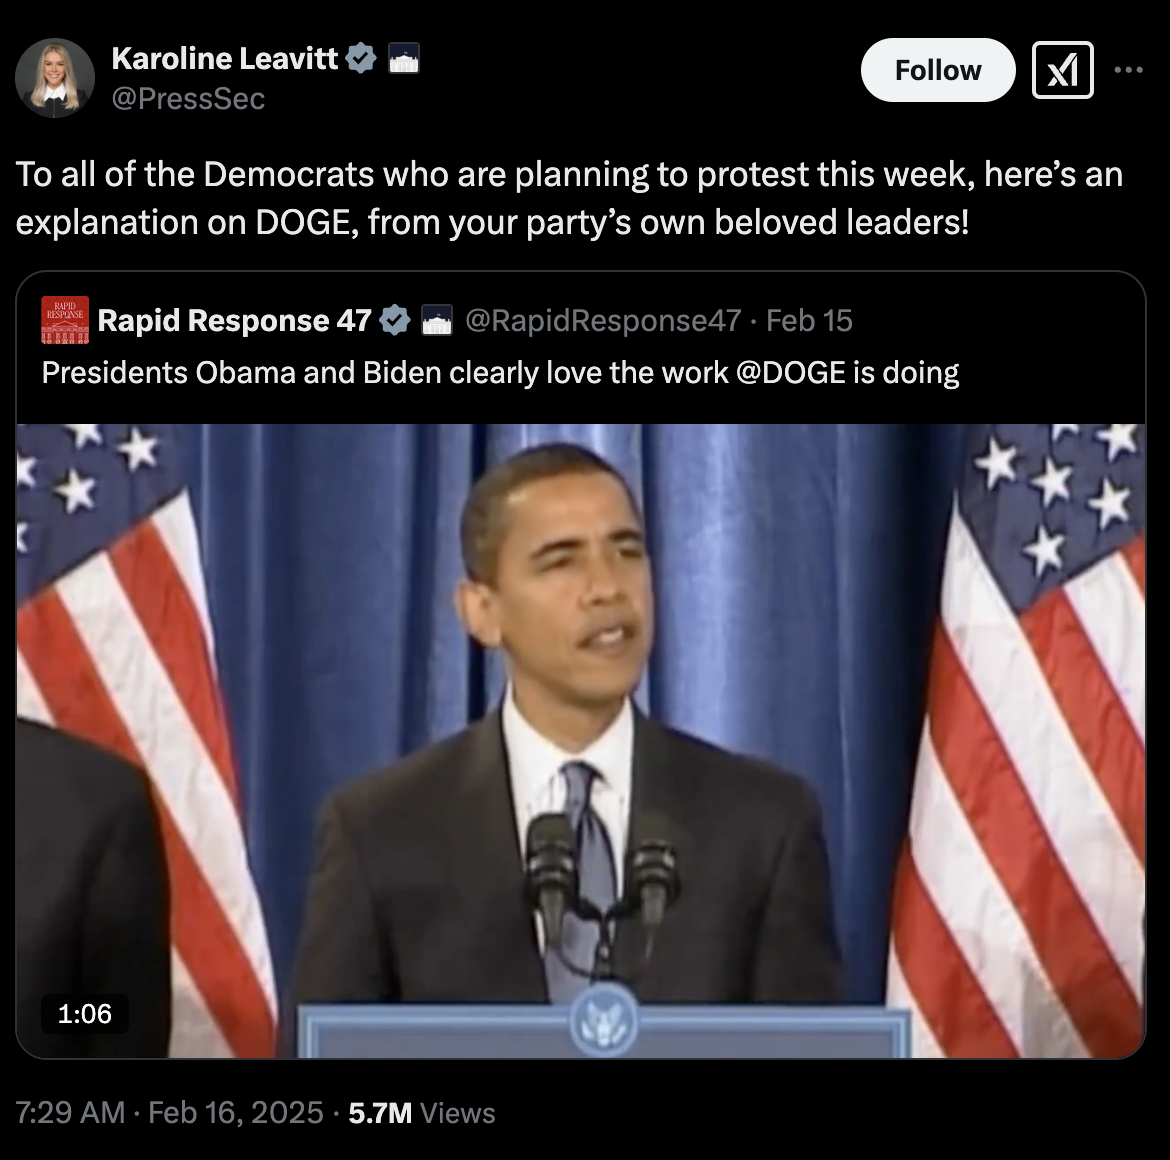Click the blue verified badge beside Karoline Leavitt
This screenshot has width=1170, height=1160.
(361, 58)
